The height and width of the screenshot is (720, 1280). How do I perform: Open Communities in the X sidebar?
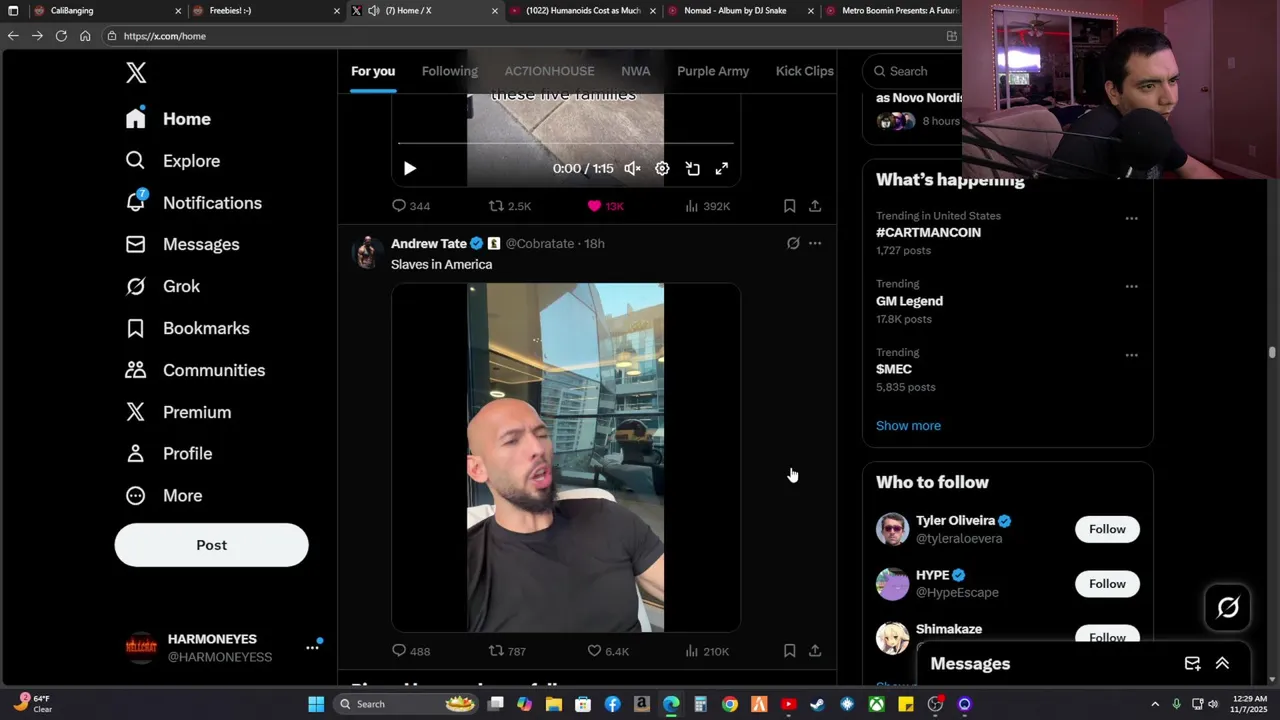195,371
